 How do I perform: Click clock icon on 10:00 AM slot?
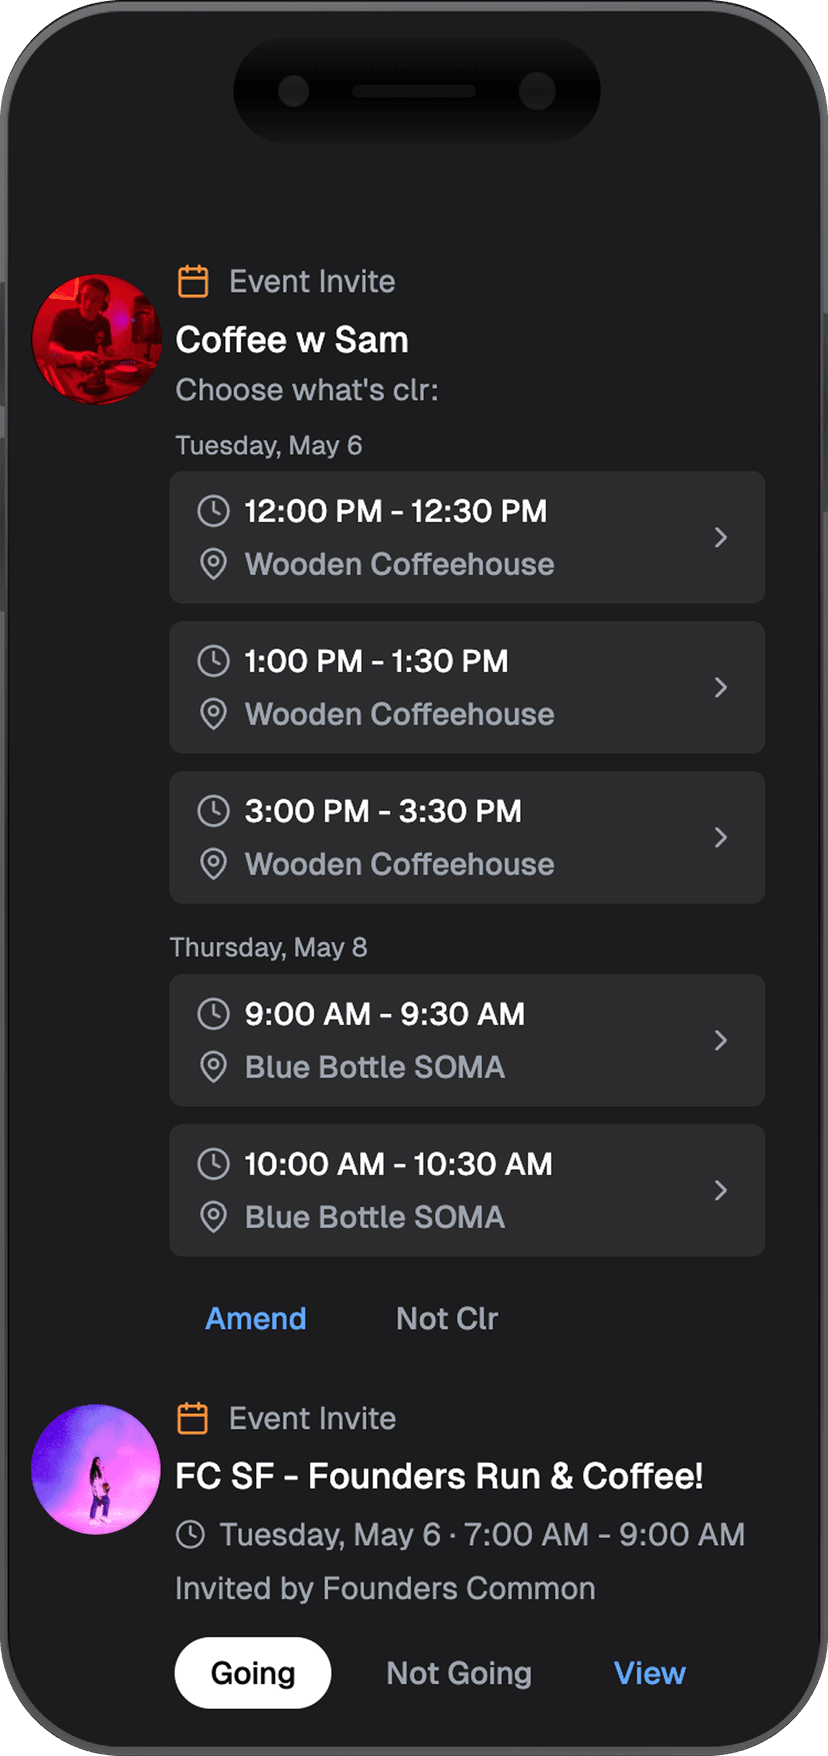[213, 1164]
